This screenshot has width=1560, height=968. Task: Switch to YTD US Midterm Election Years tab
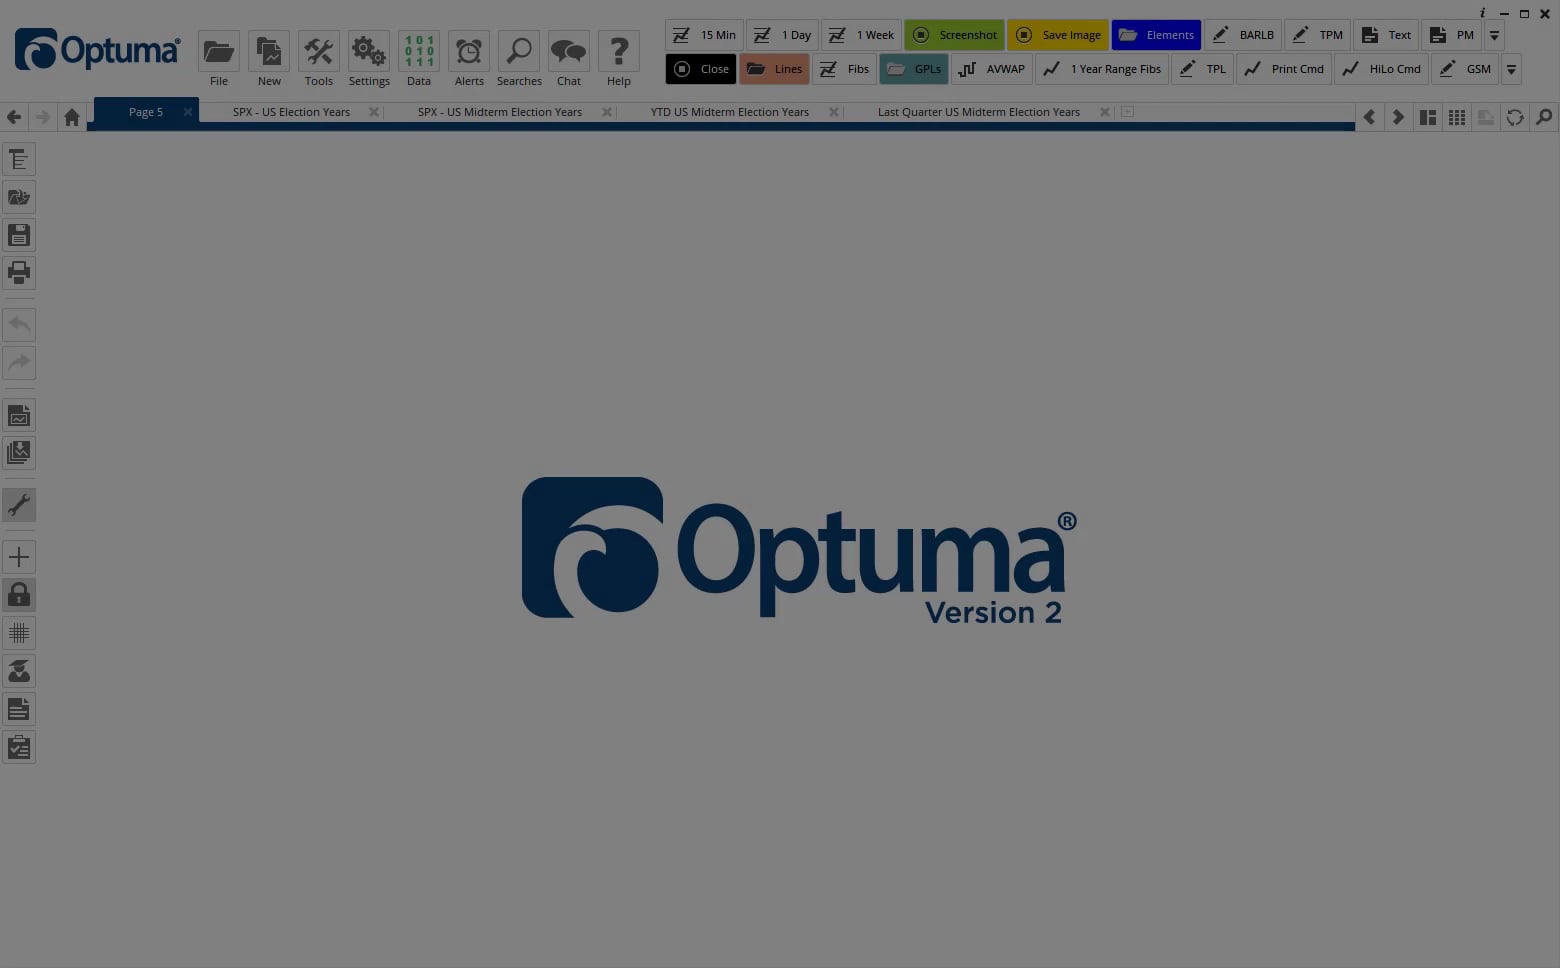pos(729,112)
